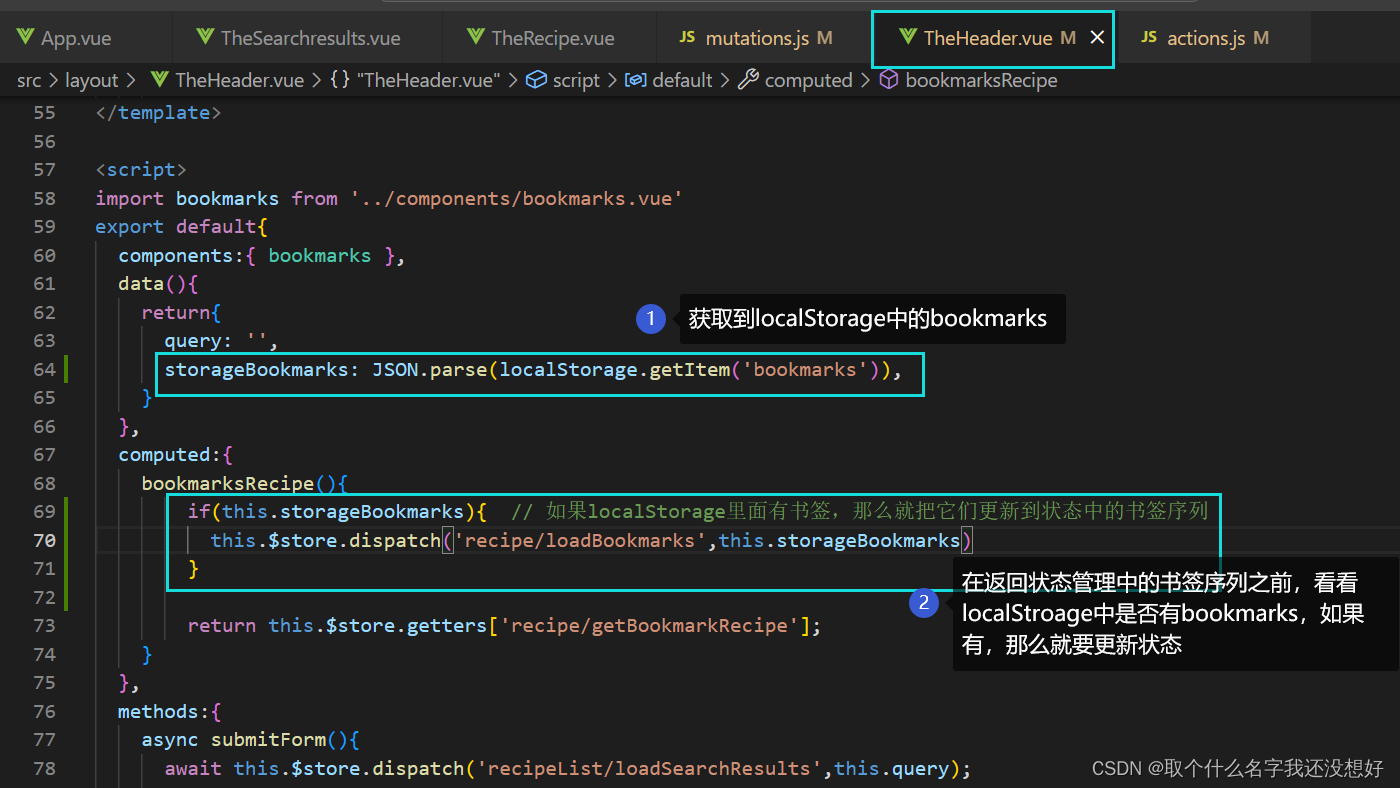Image resolution: width=1400 pixels, height=788 pixels.
Task: Switch to TheSearchresults.vue tab
Action: [x=311, y=39]
